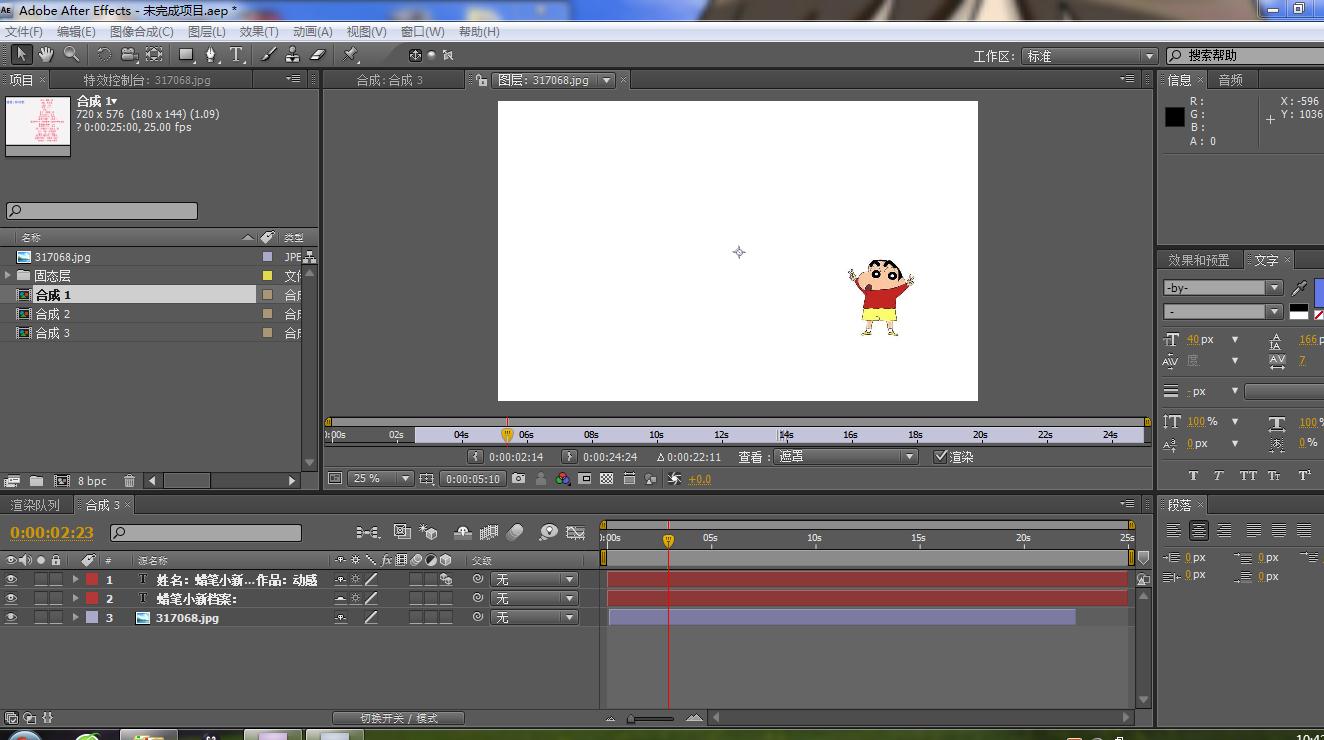Click the exposure value +0.0
Viewport: 1324px width, 740px height.
click(x=700, y=479)
